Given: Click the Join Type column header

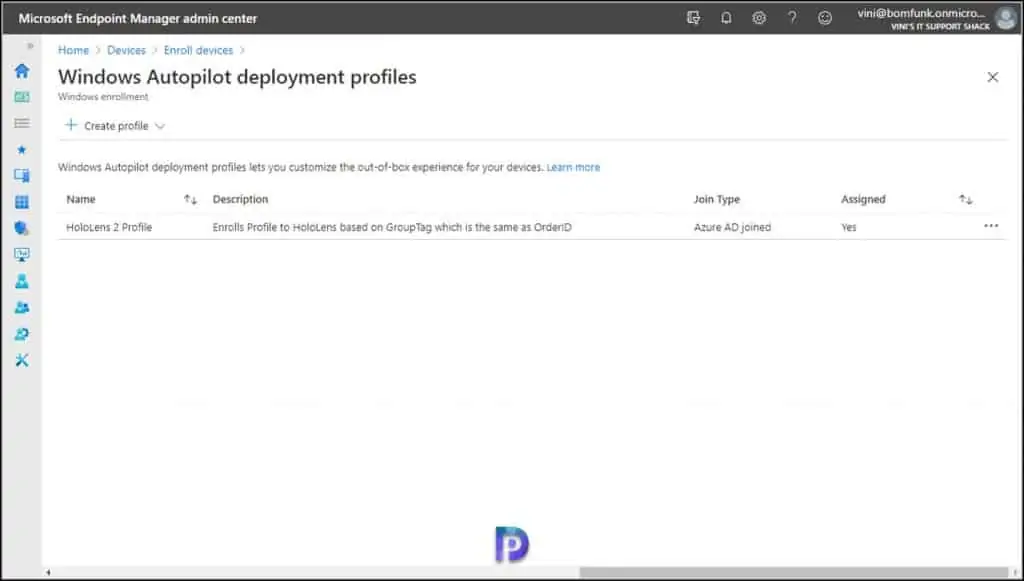Looking at the screenshot, I should coord(716,199).
